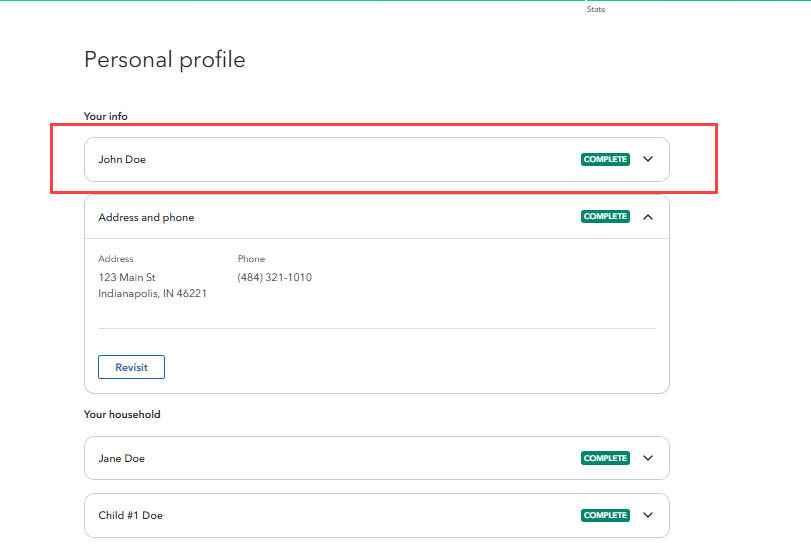
Task: Expand Jane Doe's chevron arrow
Action: pos(648,458)
